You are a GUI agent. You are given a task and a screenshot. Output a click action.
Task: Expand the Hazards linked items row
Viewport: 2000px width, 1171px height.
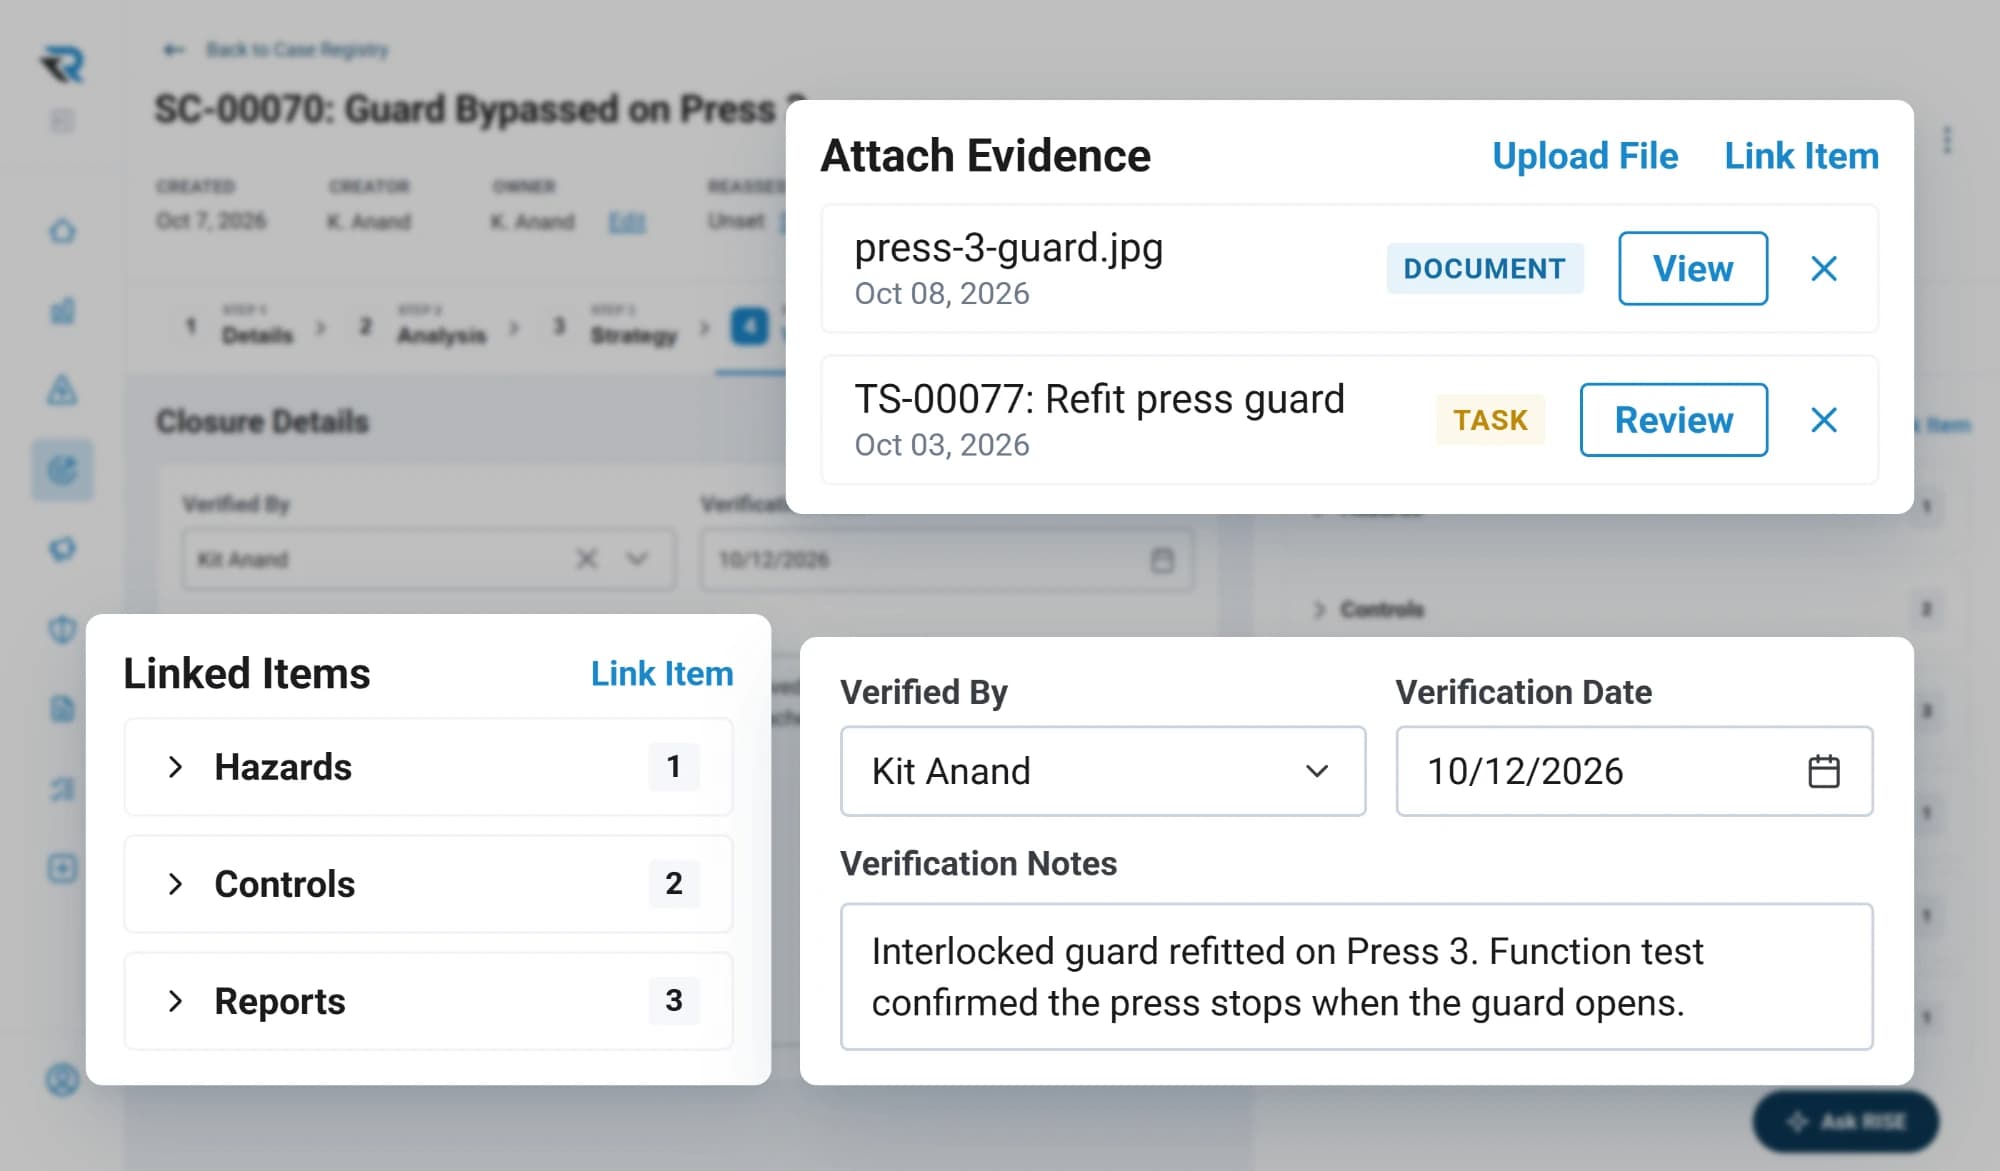pyautogui.click(x=428, y=767)
